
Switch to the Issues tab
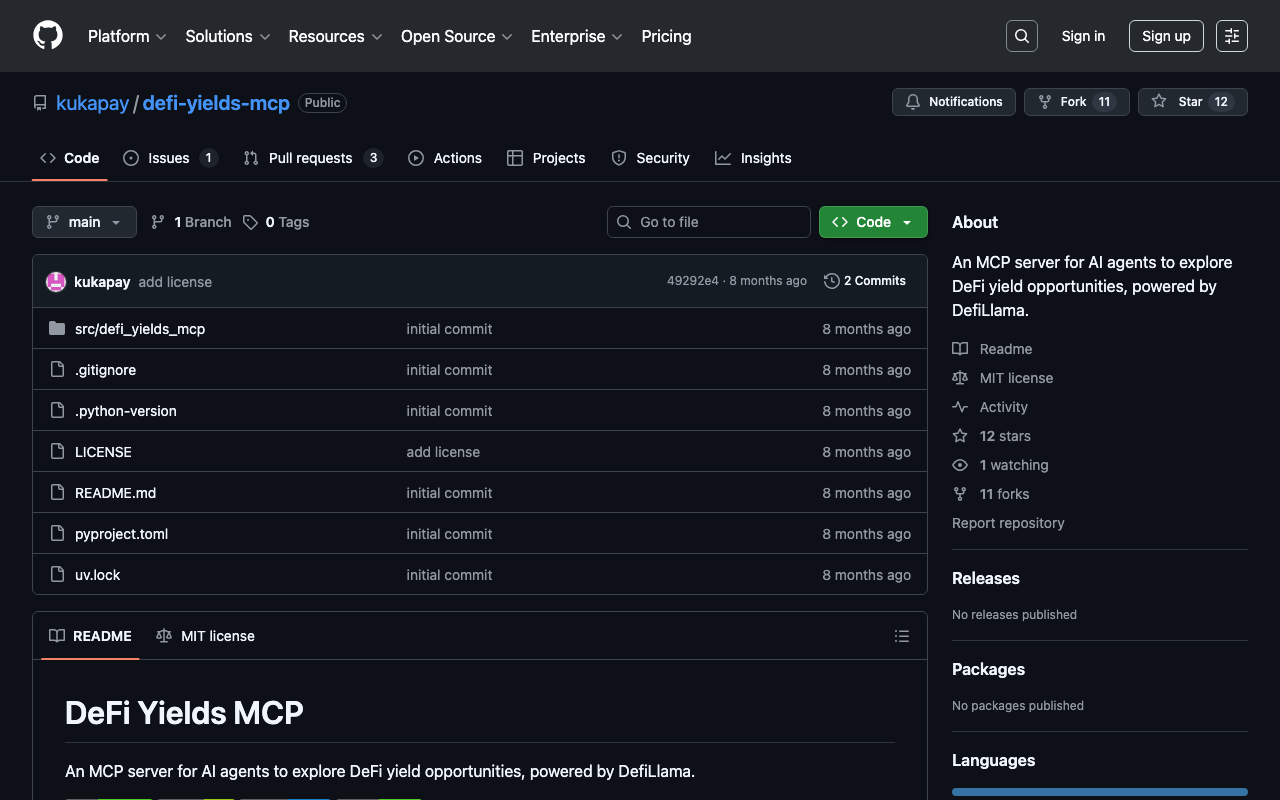point(169,158)
